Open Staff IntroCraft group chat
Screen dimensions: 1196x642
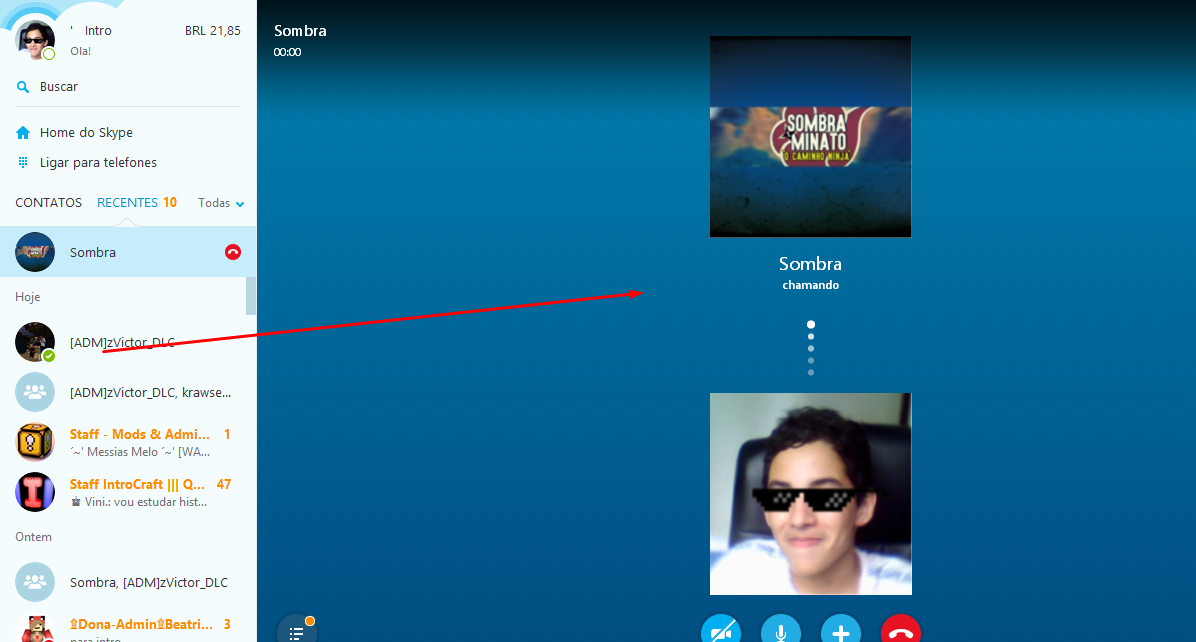coord(128,492)
